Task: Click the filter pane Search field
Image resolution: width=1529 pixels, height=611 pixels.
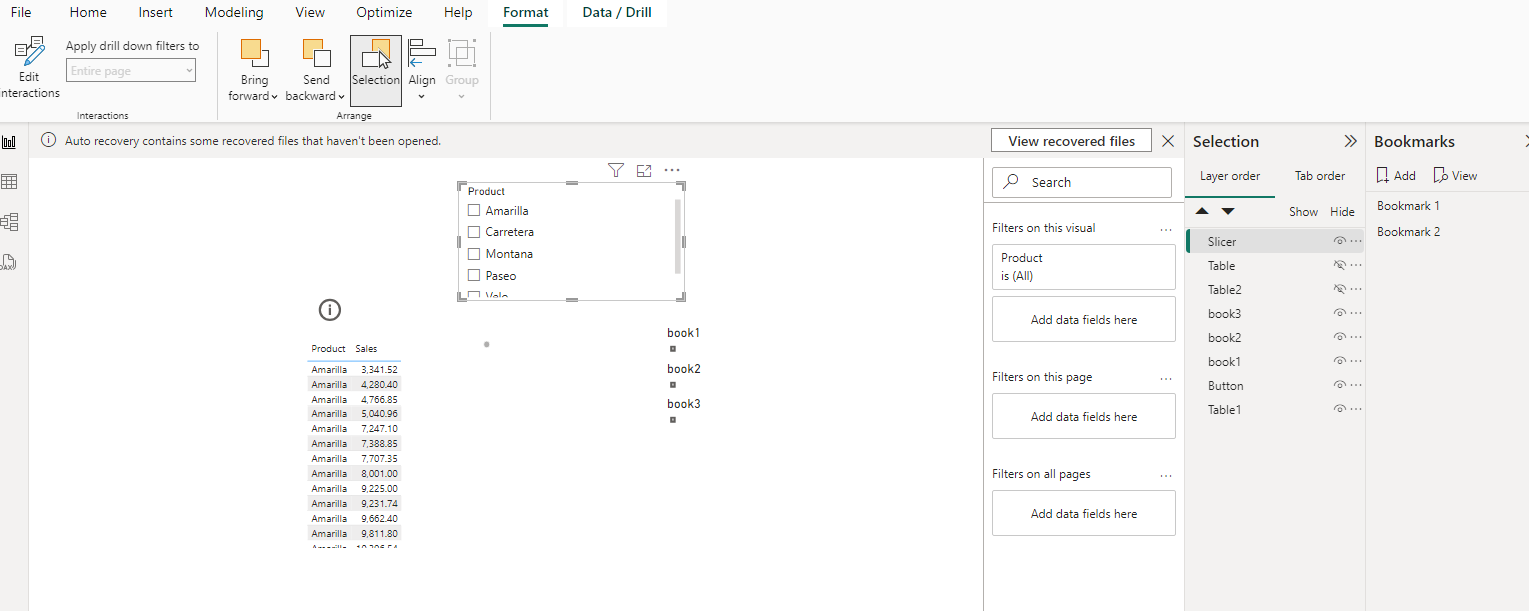Action: click(x=1081, y=182)
